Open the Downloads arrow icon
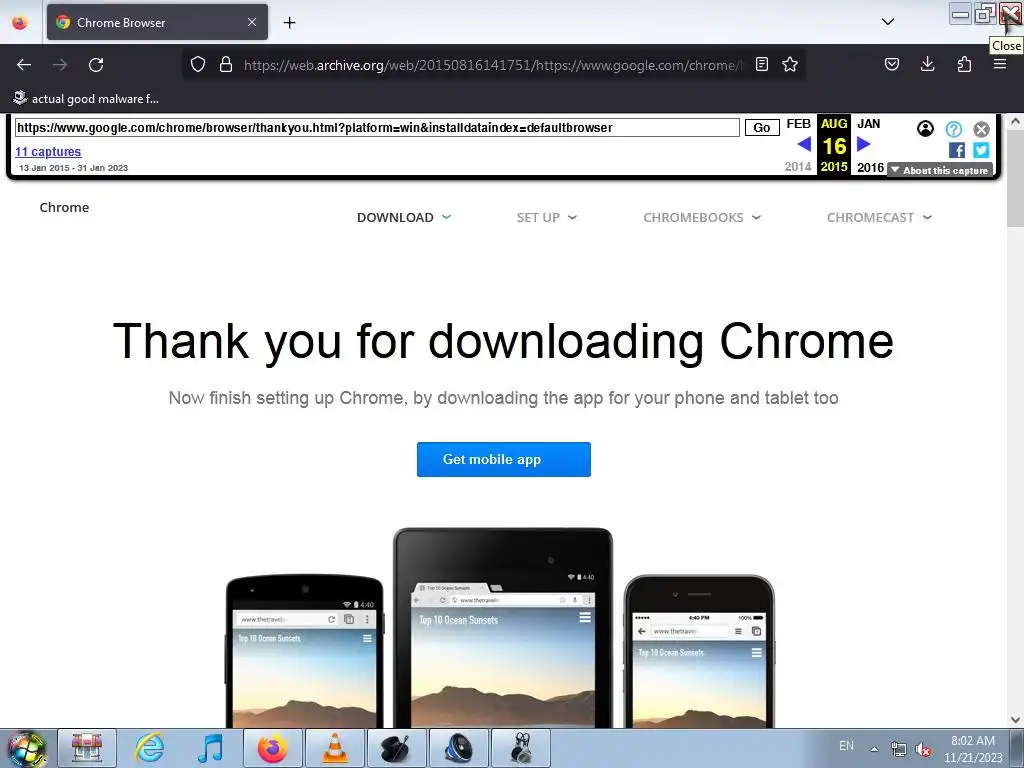The width and height of the screenshot is (1024, 768). click(x=927, y=64)
